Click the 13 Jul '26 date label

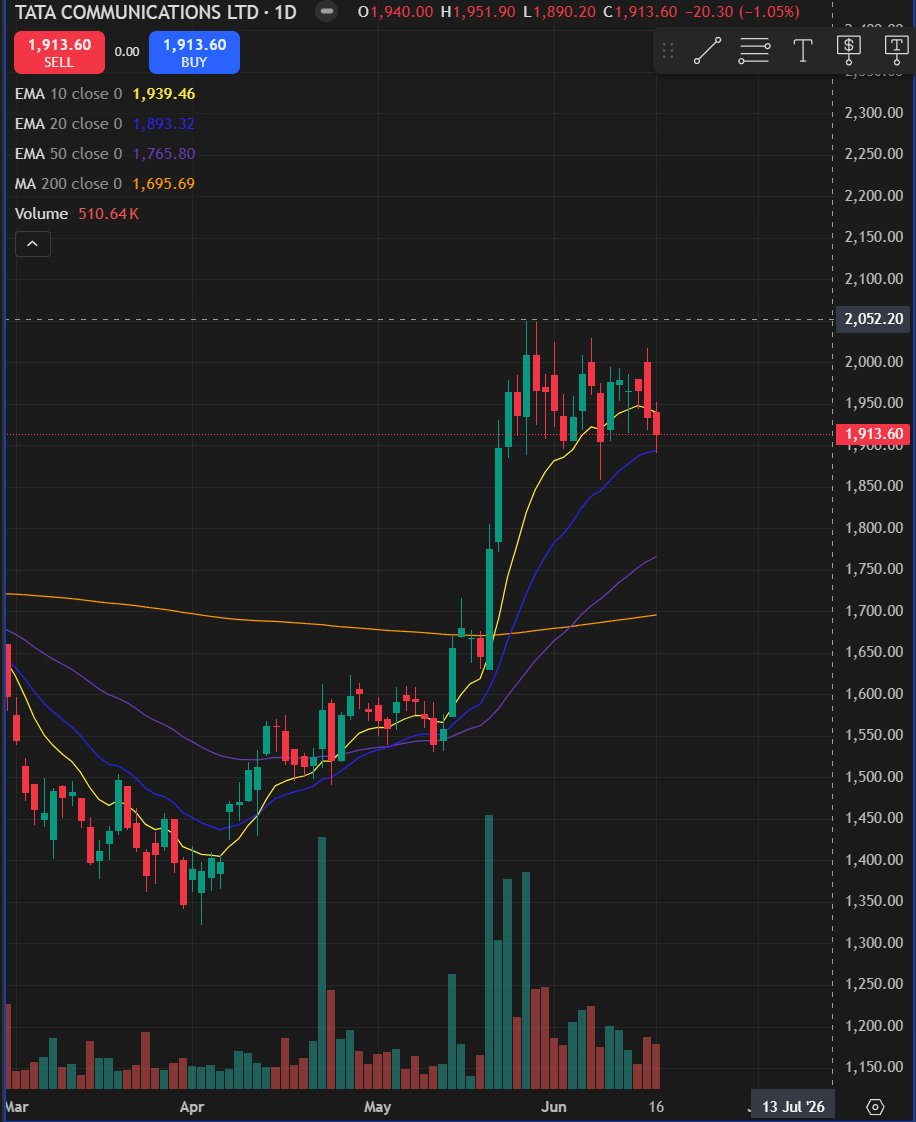(x=793, y=1106)
